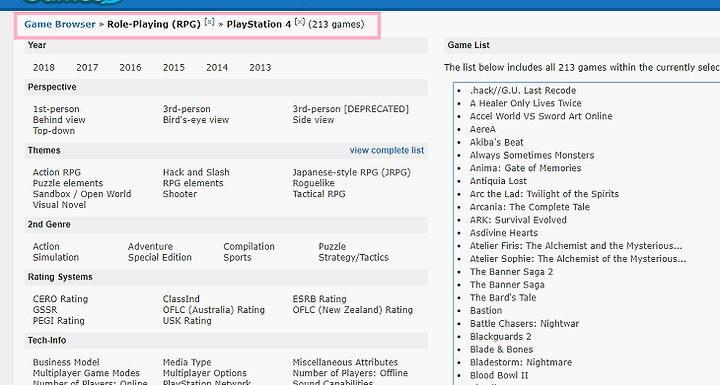Open ClassInd rating filter
Image resolution: width=720 pixels, height=385 pixels.
[181, 299]
